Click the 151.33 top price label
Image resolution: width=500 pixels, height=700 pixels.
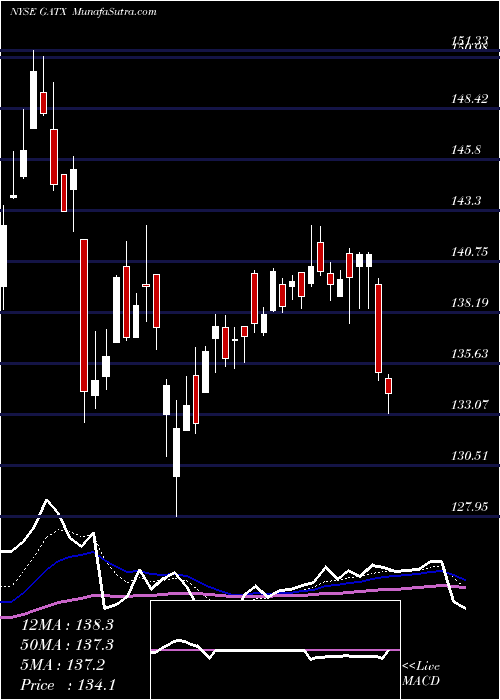[x=470, y=40]
